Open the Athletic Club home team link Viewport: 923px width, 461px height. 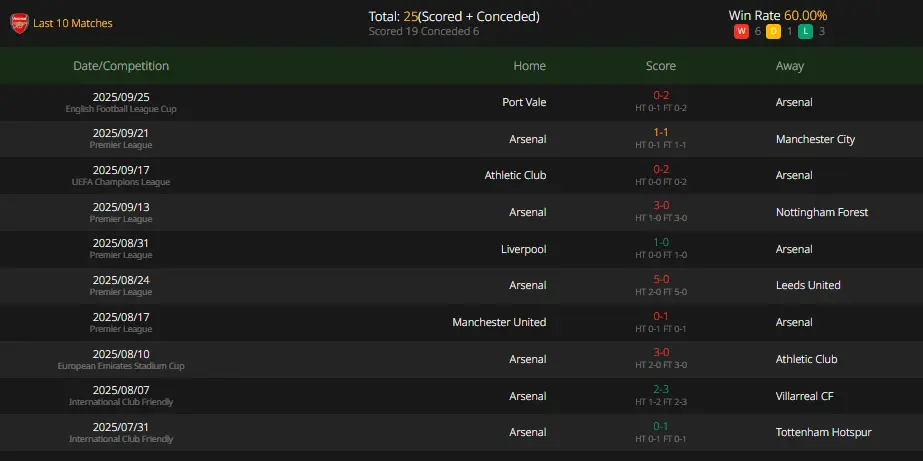pos(515,175)
